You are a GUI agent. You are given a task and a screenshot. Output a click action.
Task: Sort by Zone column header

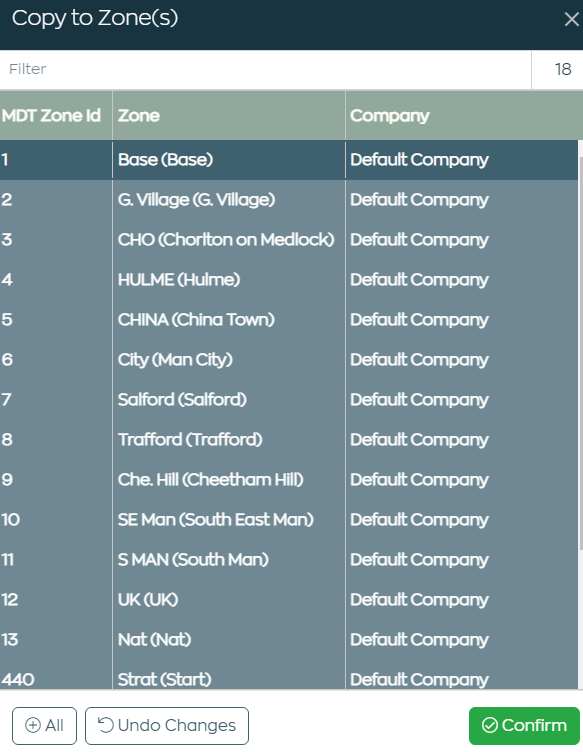(x=229, y=116)
